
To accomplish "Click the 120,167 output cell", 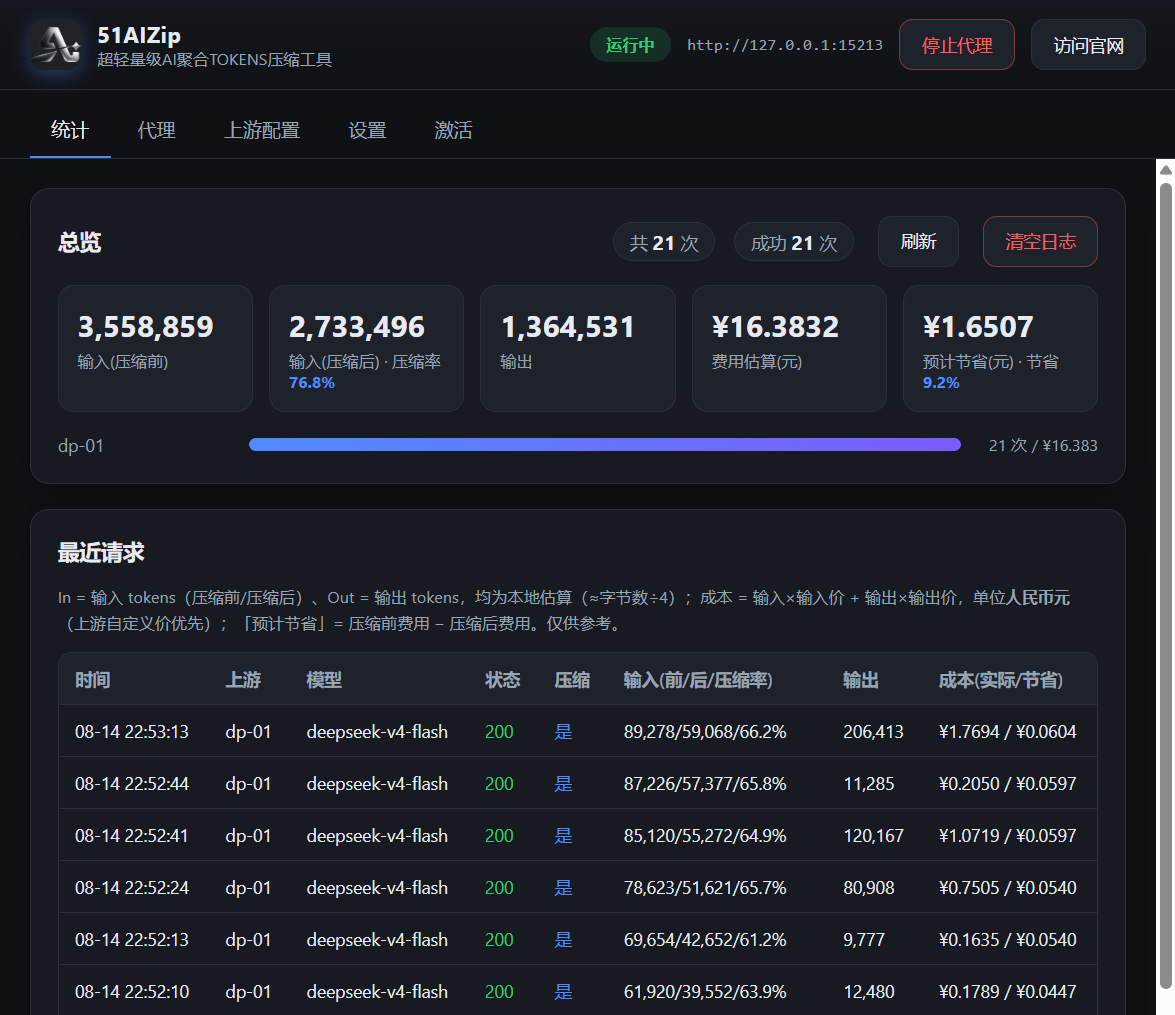I will click(873, 835).
